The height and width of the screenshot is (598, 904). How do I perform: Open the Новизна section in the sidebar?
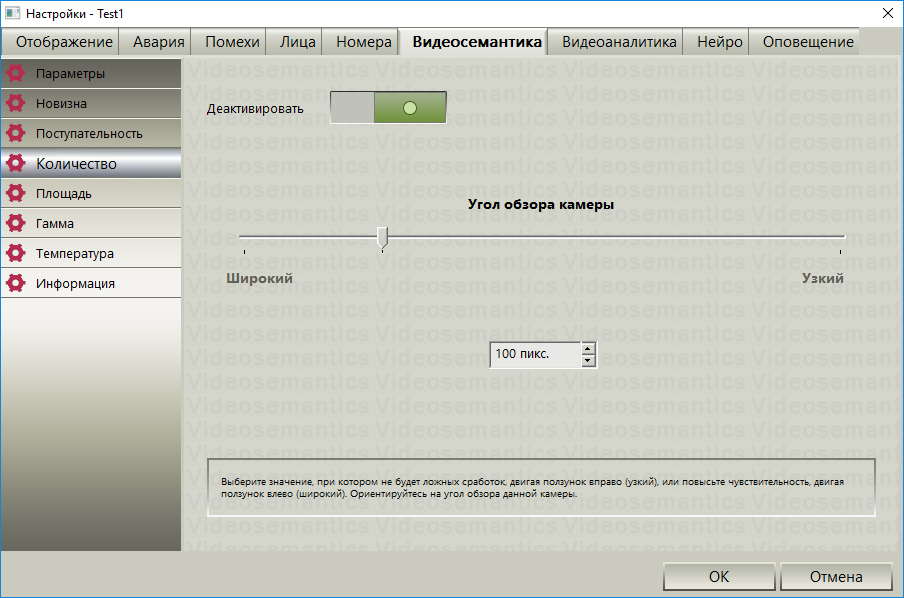pyautogui.click(x=91, y=103)
